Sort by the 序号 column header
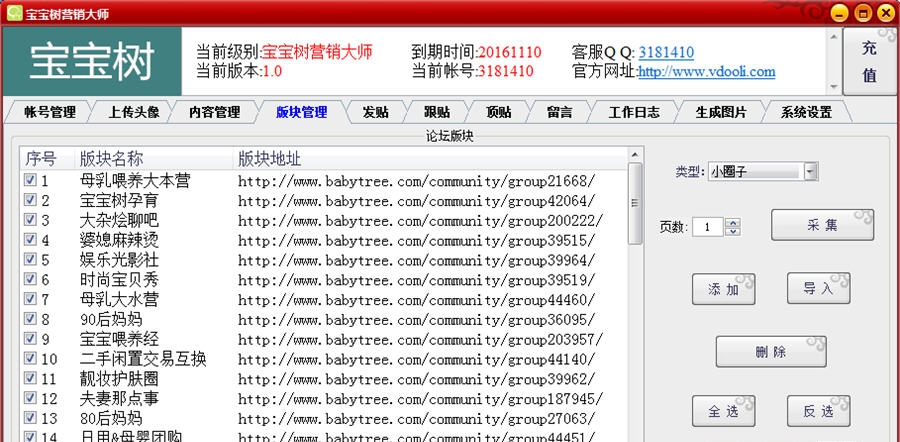Image resolution: width=900 pixels, height=442 pixels. click(x=46, y=158)
